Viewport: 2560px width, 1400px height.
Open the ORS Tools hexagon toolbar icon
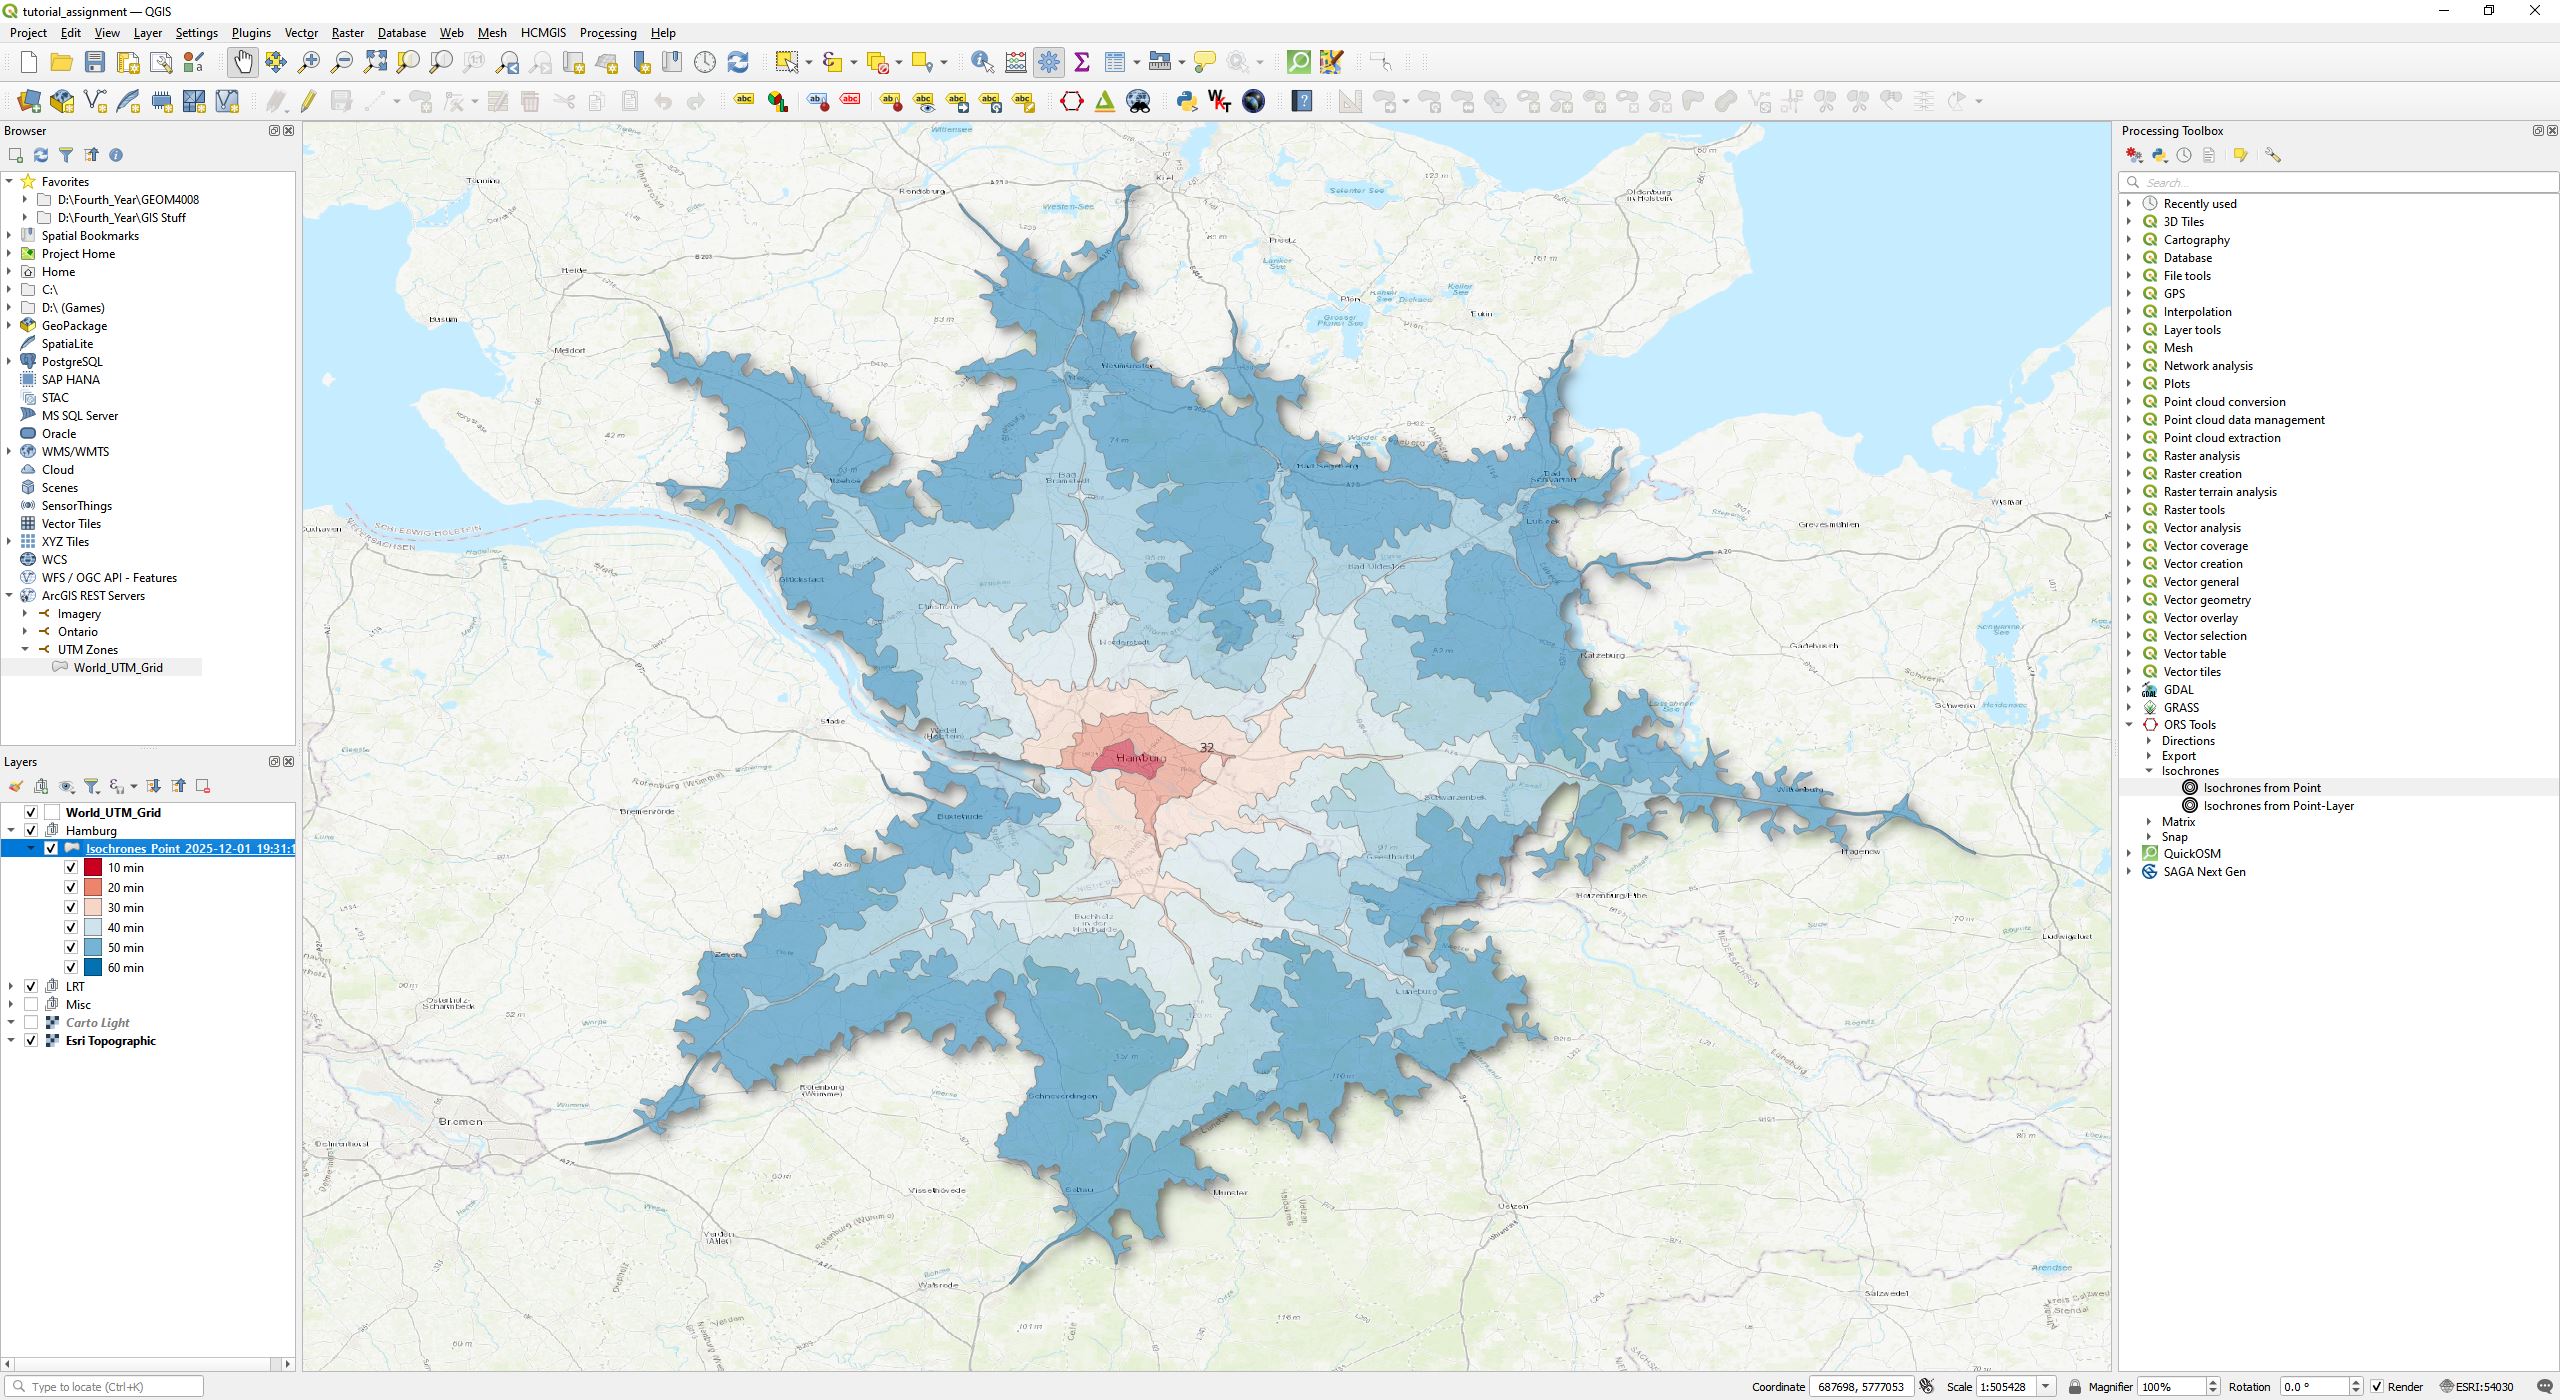point(1071,101)
